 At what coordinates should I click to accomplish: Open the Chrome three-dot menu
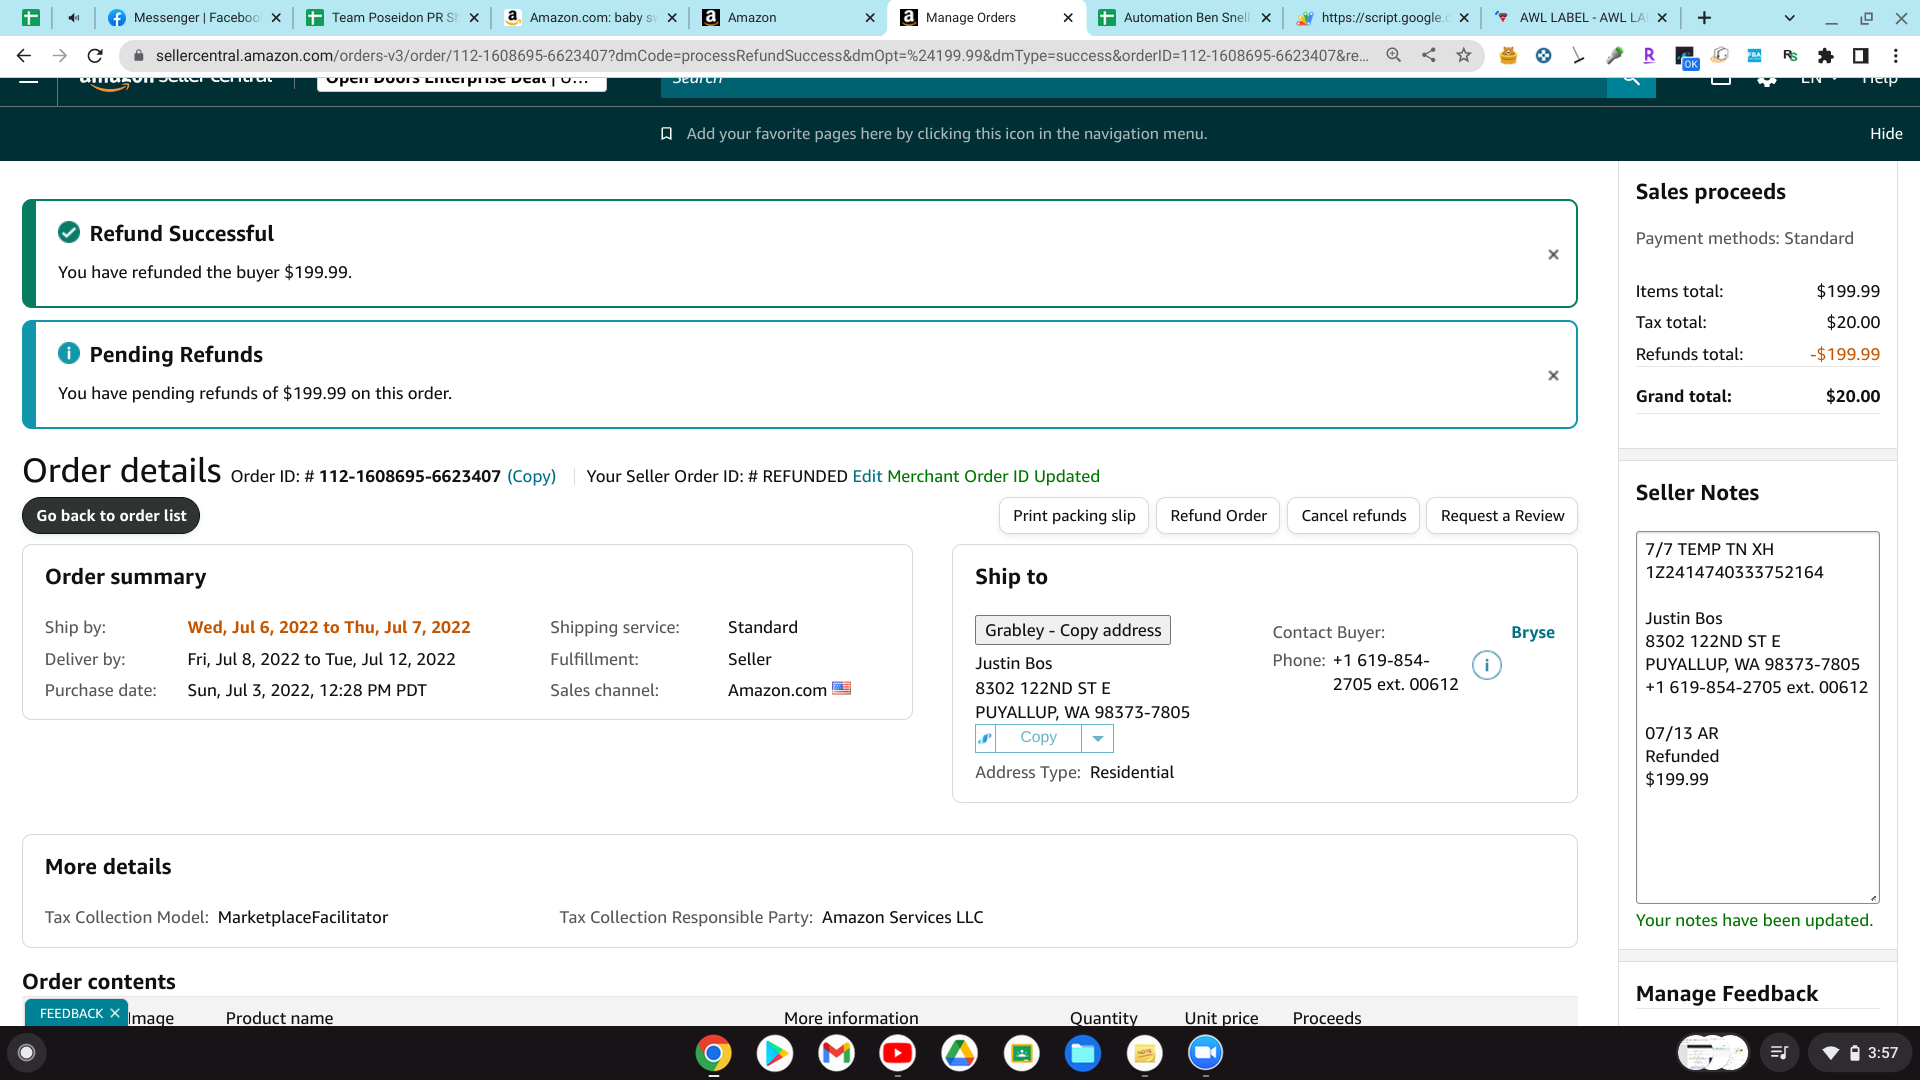point(1896,56)
